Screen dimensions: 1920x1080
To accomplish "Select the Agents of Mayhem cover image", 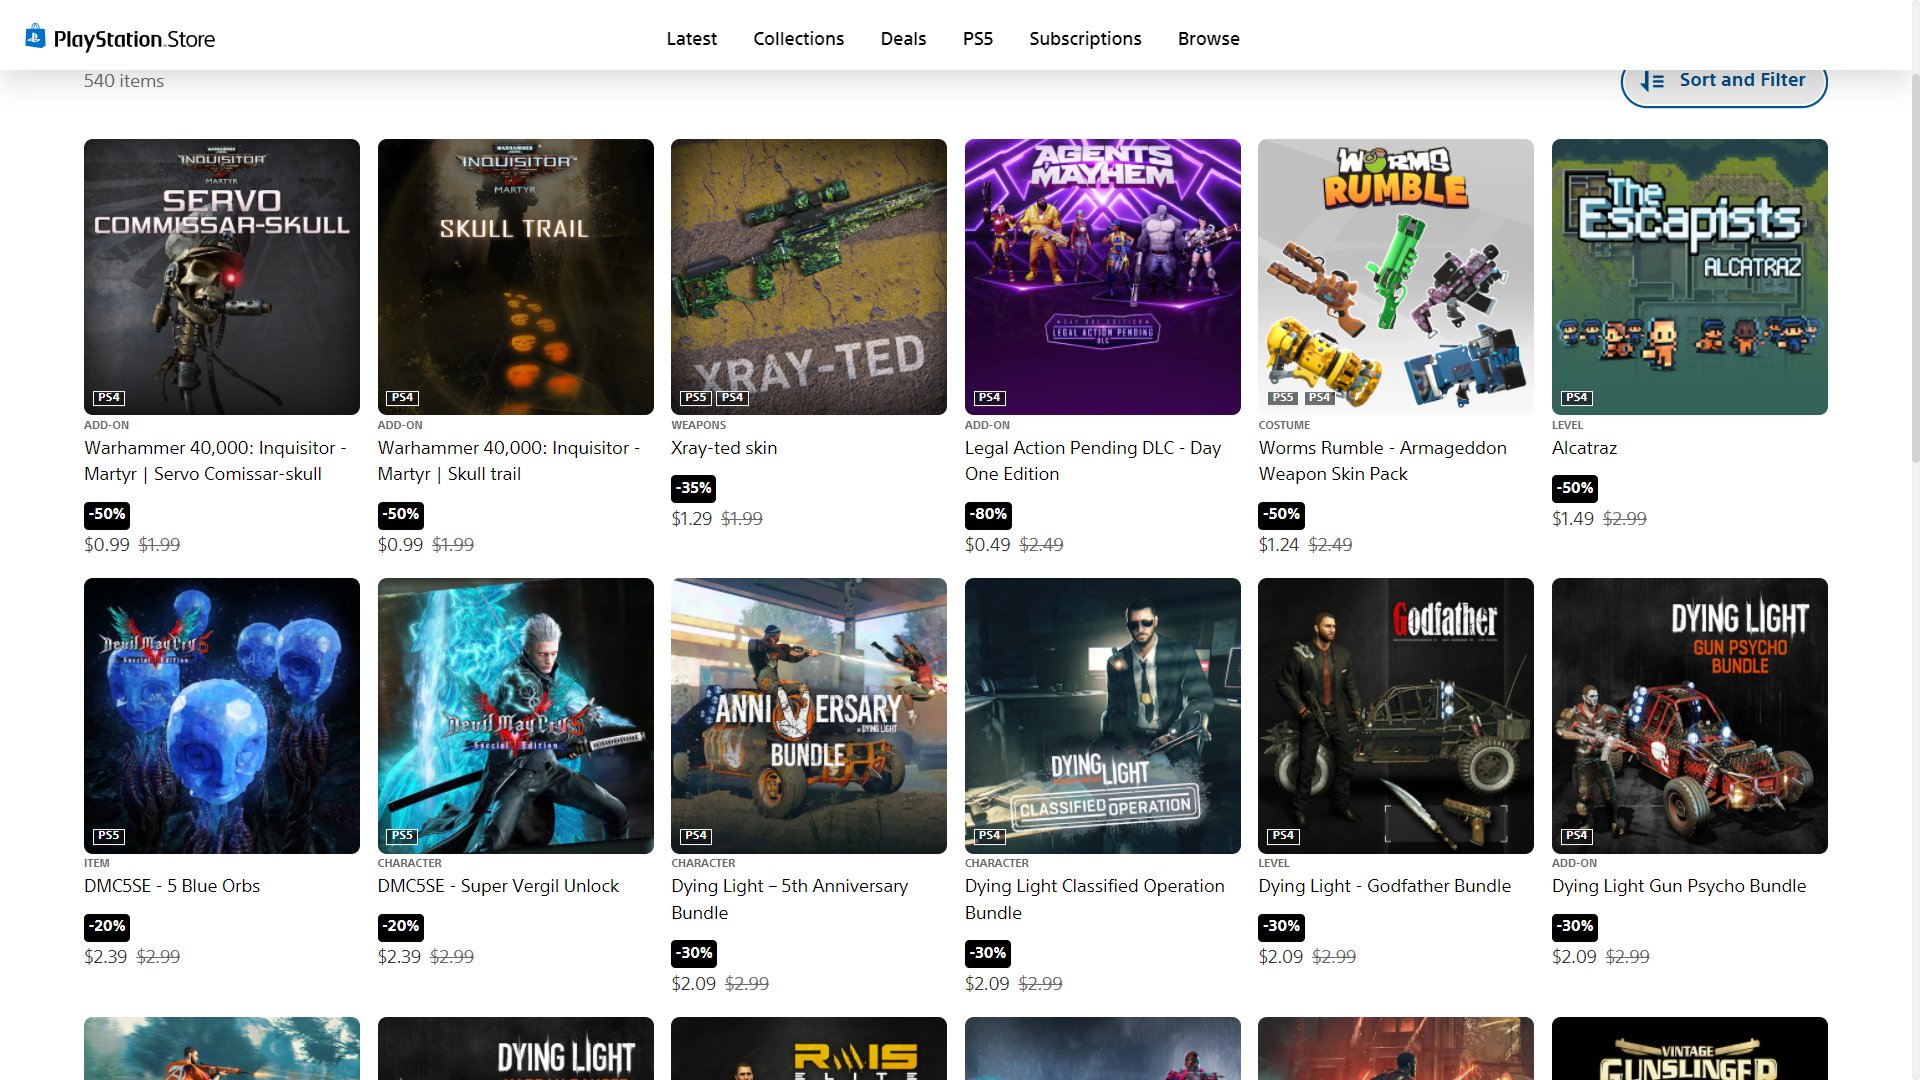I will point(1102,276).
